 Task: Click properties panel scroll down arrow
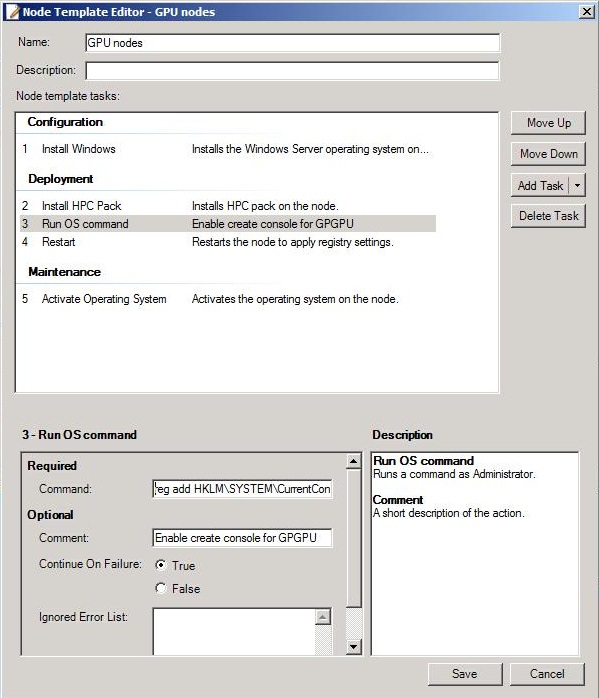(353, 646)
